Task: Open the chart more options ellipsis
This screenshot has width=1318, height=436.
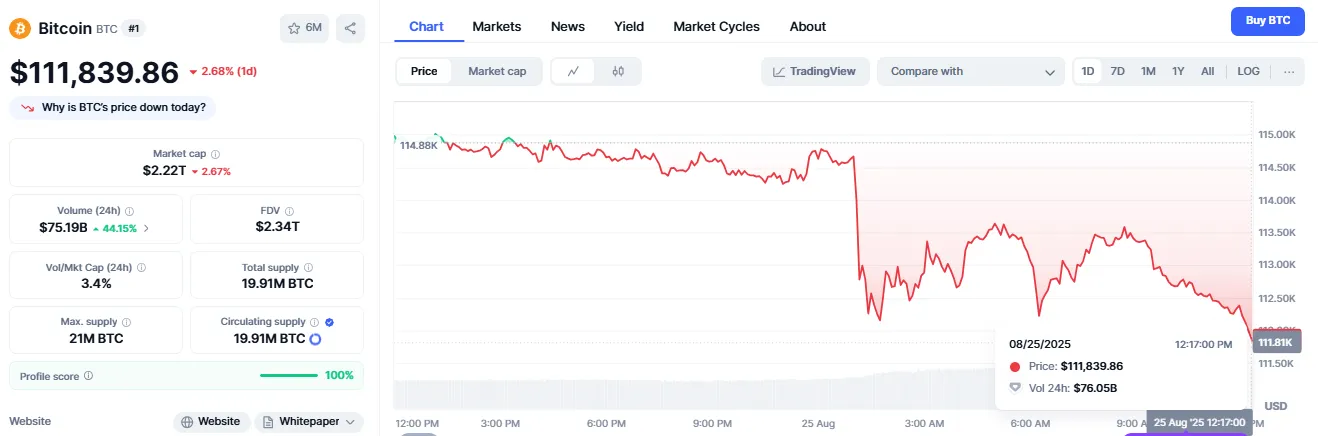Action: click(x=1289, y=71)
